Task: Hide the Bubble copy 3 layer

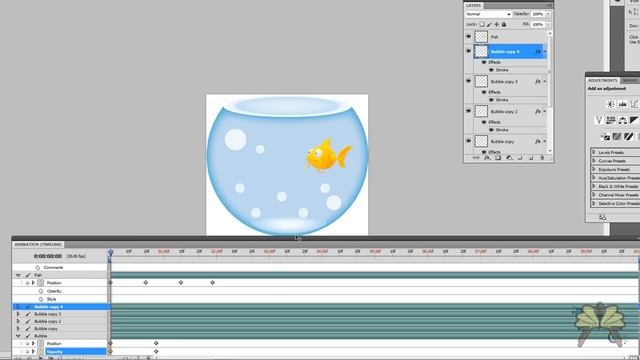Action: tap(469, 81)
